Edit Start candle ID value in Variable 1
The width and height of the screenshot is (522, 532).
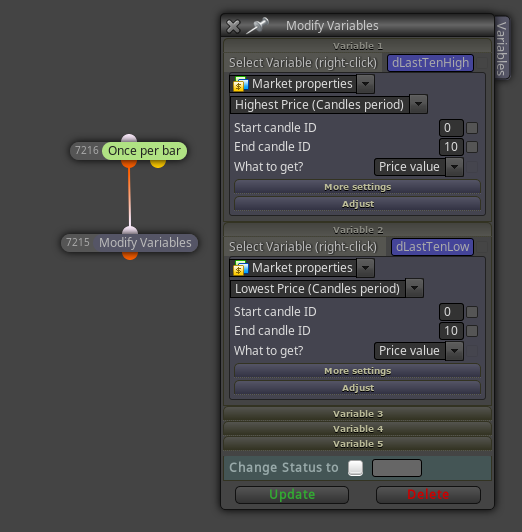[x=451, y=128]
